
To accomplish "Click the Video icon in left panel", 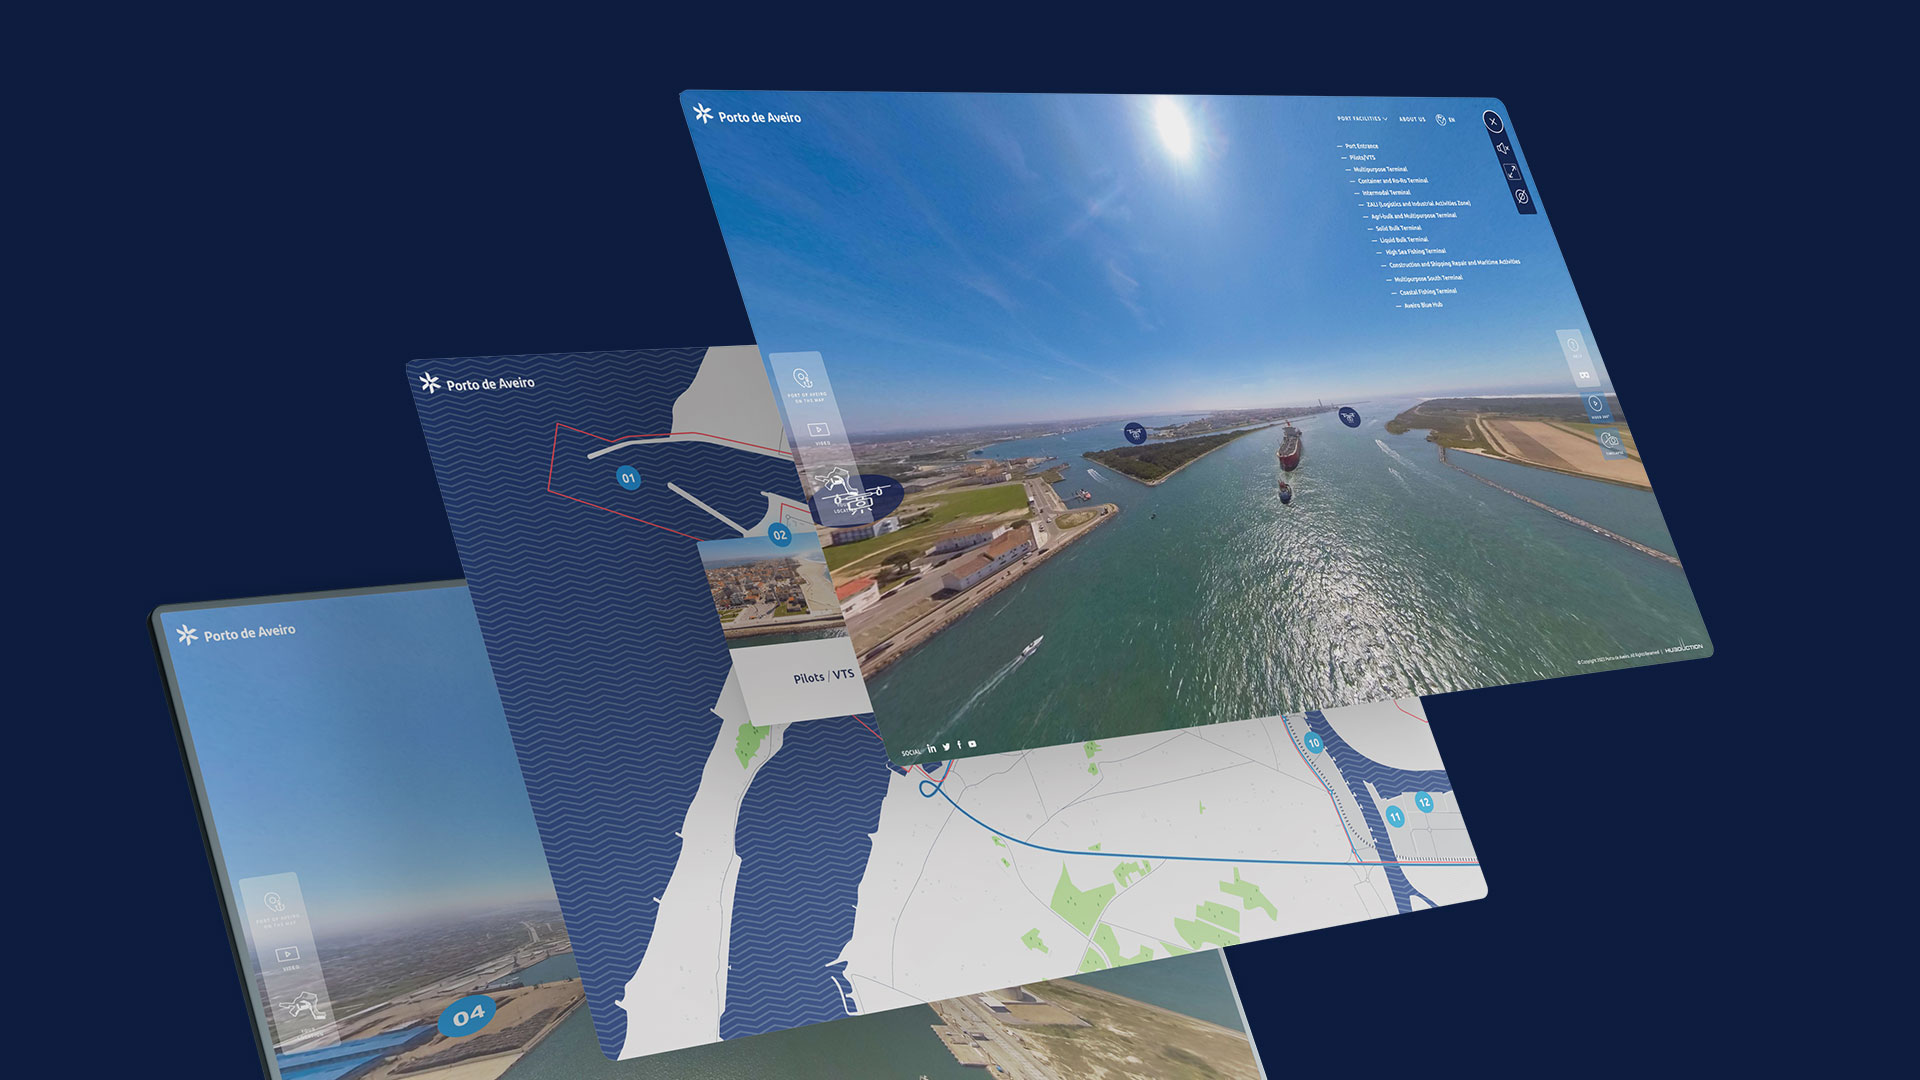I will click(x=819, y=430).
